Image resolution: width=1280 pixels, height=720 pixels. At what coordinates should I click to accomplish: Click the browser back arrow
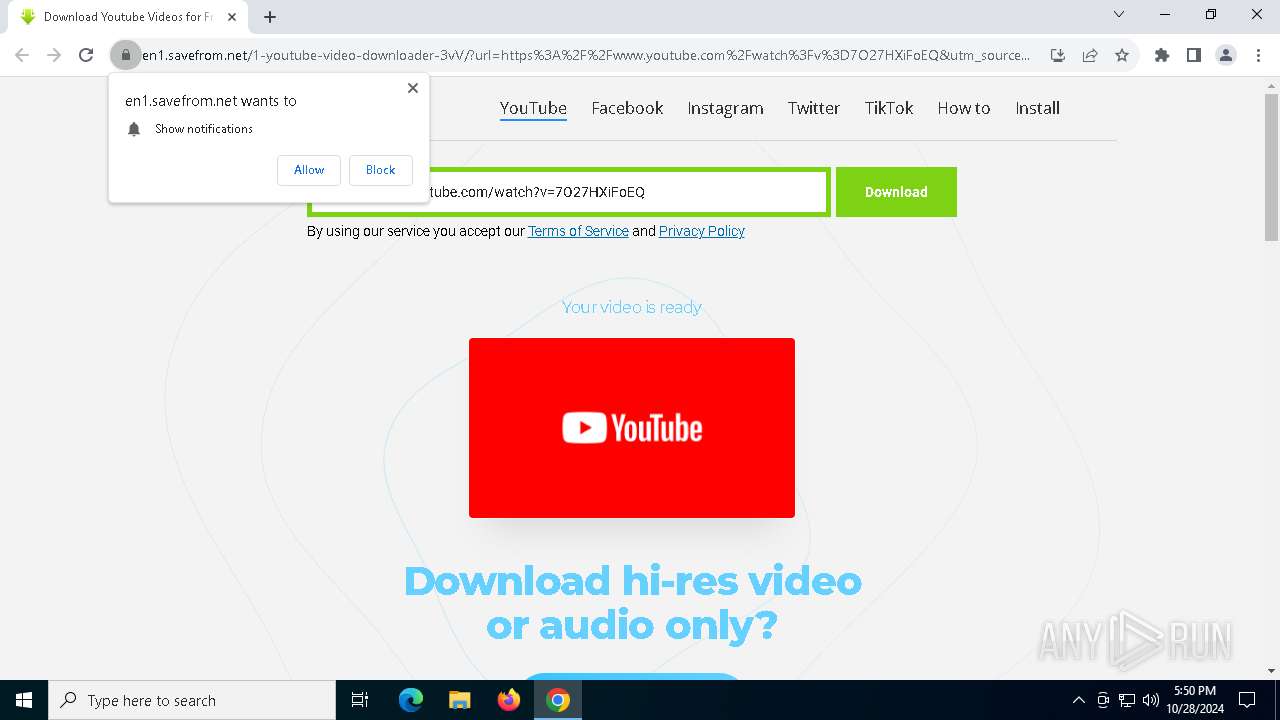coord(22,55)
